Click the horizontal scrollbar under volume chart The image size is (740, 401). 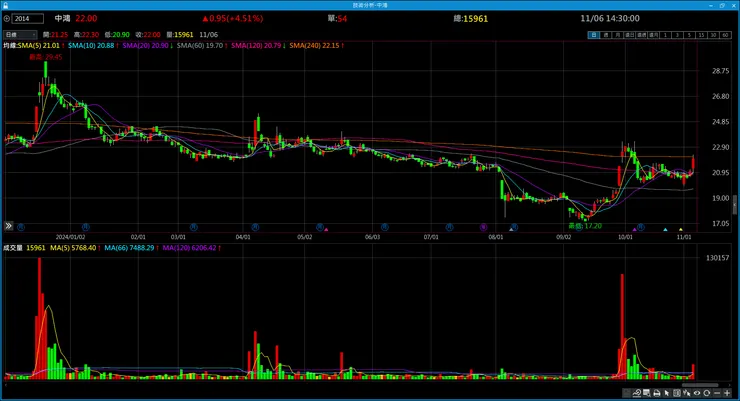tap(700, 385)
